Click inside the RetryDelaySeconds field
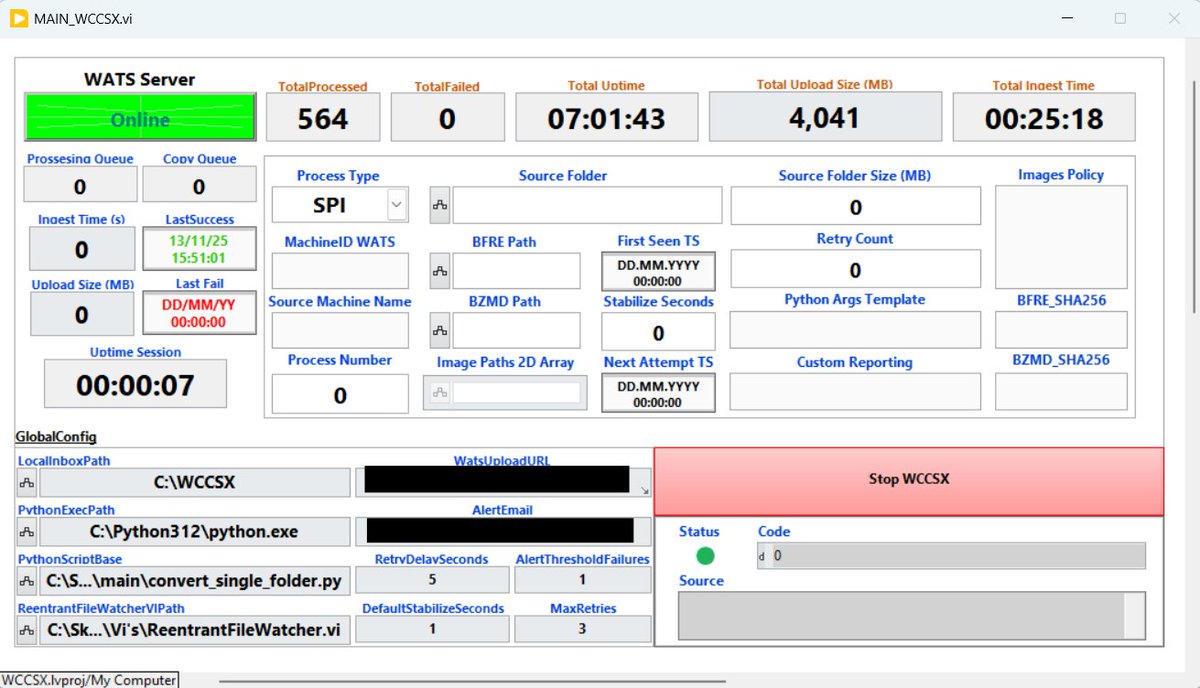Image resolution: width=1200 pixels, height=688 pixels. pyautogui.click(x=432, y=580)
